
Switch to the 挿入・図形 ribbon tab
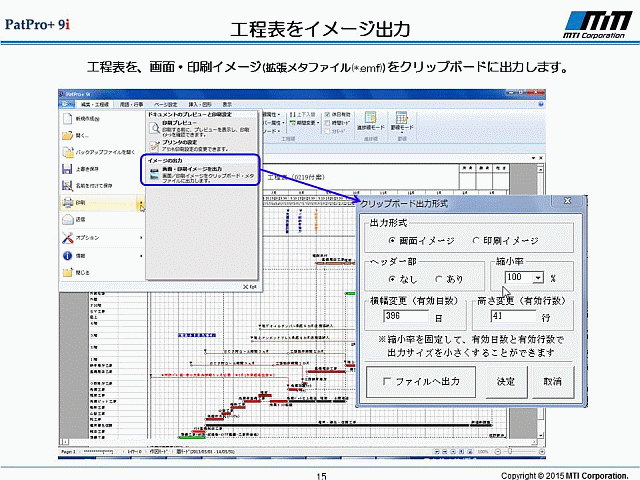point(200,104)
